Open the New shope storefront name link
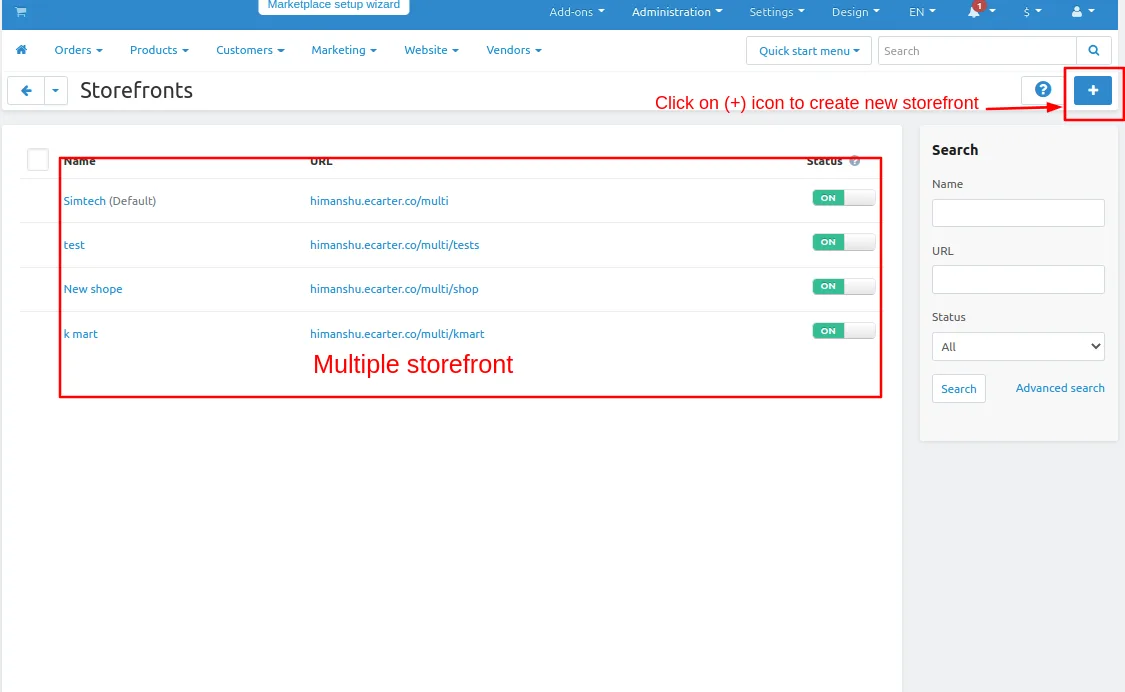Image resolution: width=1125 pixels, height=692 pixels. (x=93, y=289)
